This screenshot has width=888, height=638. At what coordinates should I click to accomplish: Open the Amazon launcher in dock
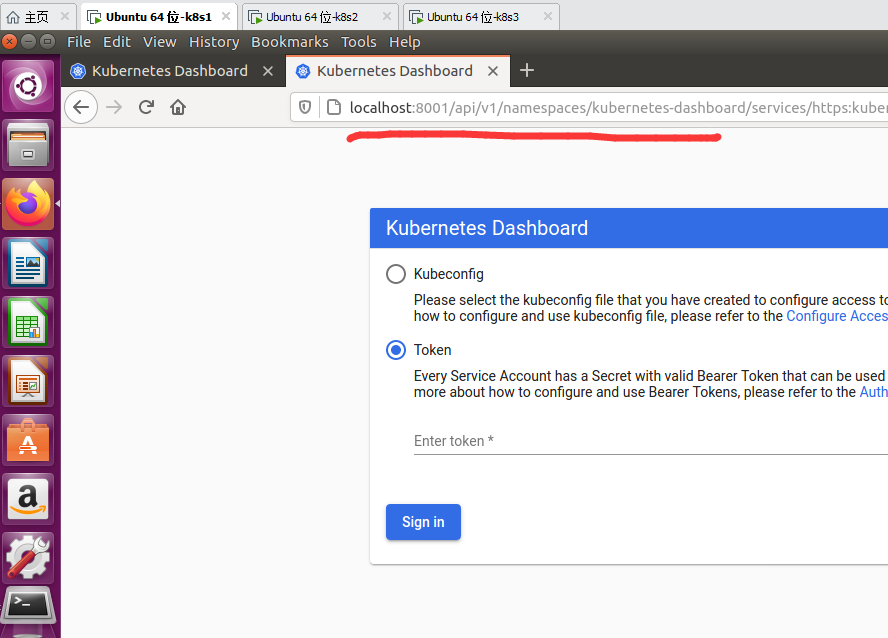[x=28, y=498]
